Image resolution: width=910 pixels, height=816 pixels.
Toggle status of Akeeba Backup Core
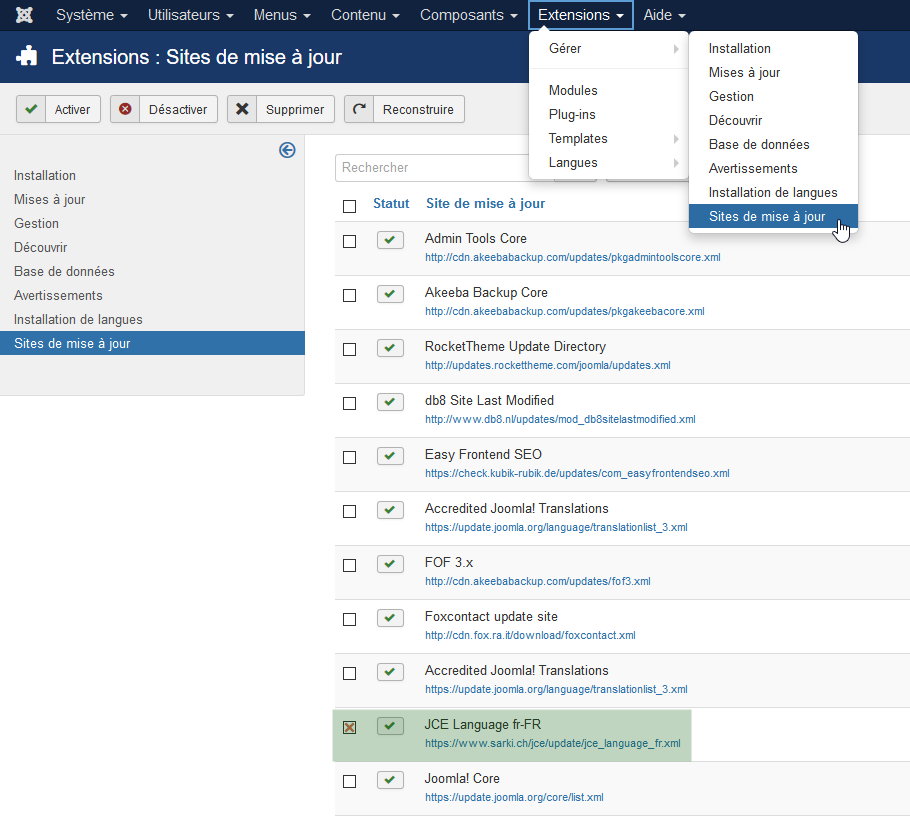tap(390, 294)
